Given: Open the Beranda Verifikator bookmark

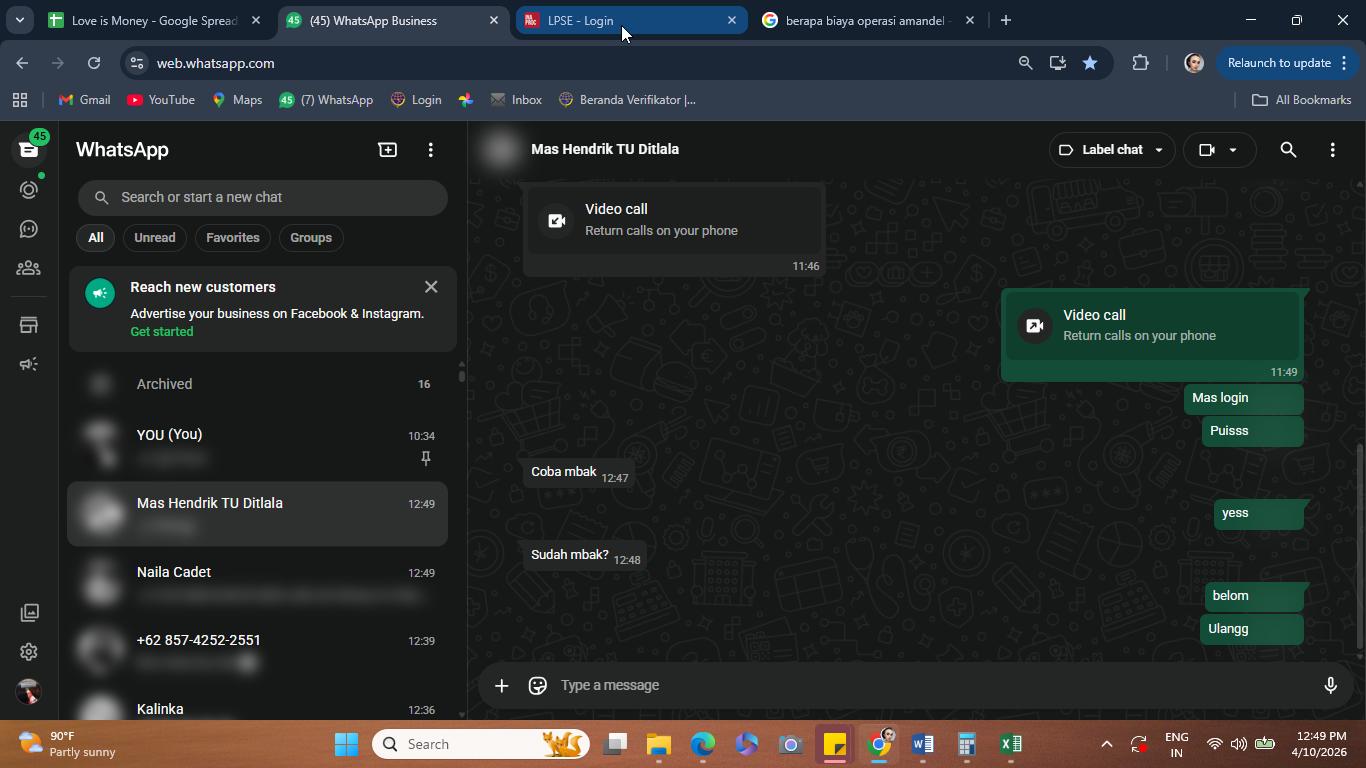Looking at the screenshot, I should click(627, 100).
